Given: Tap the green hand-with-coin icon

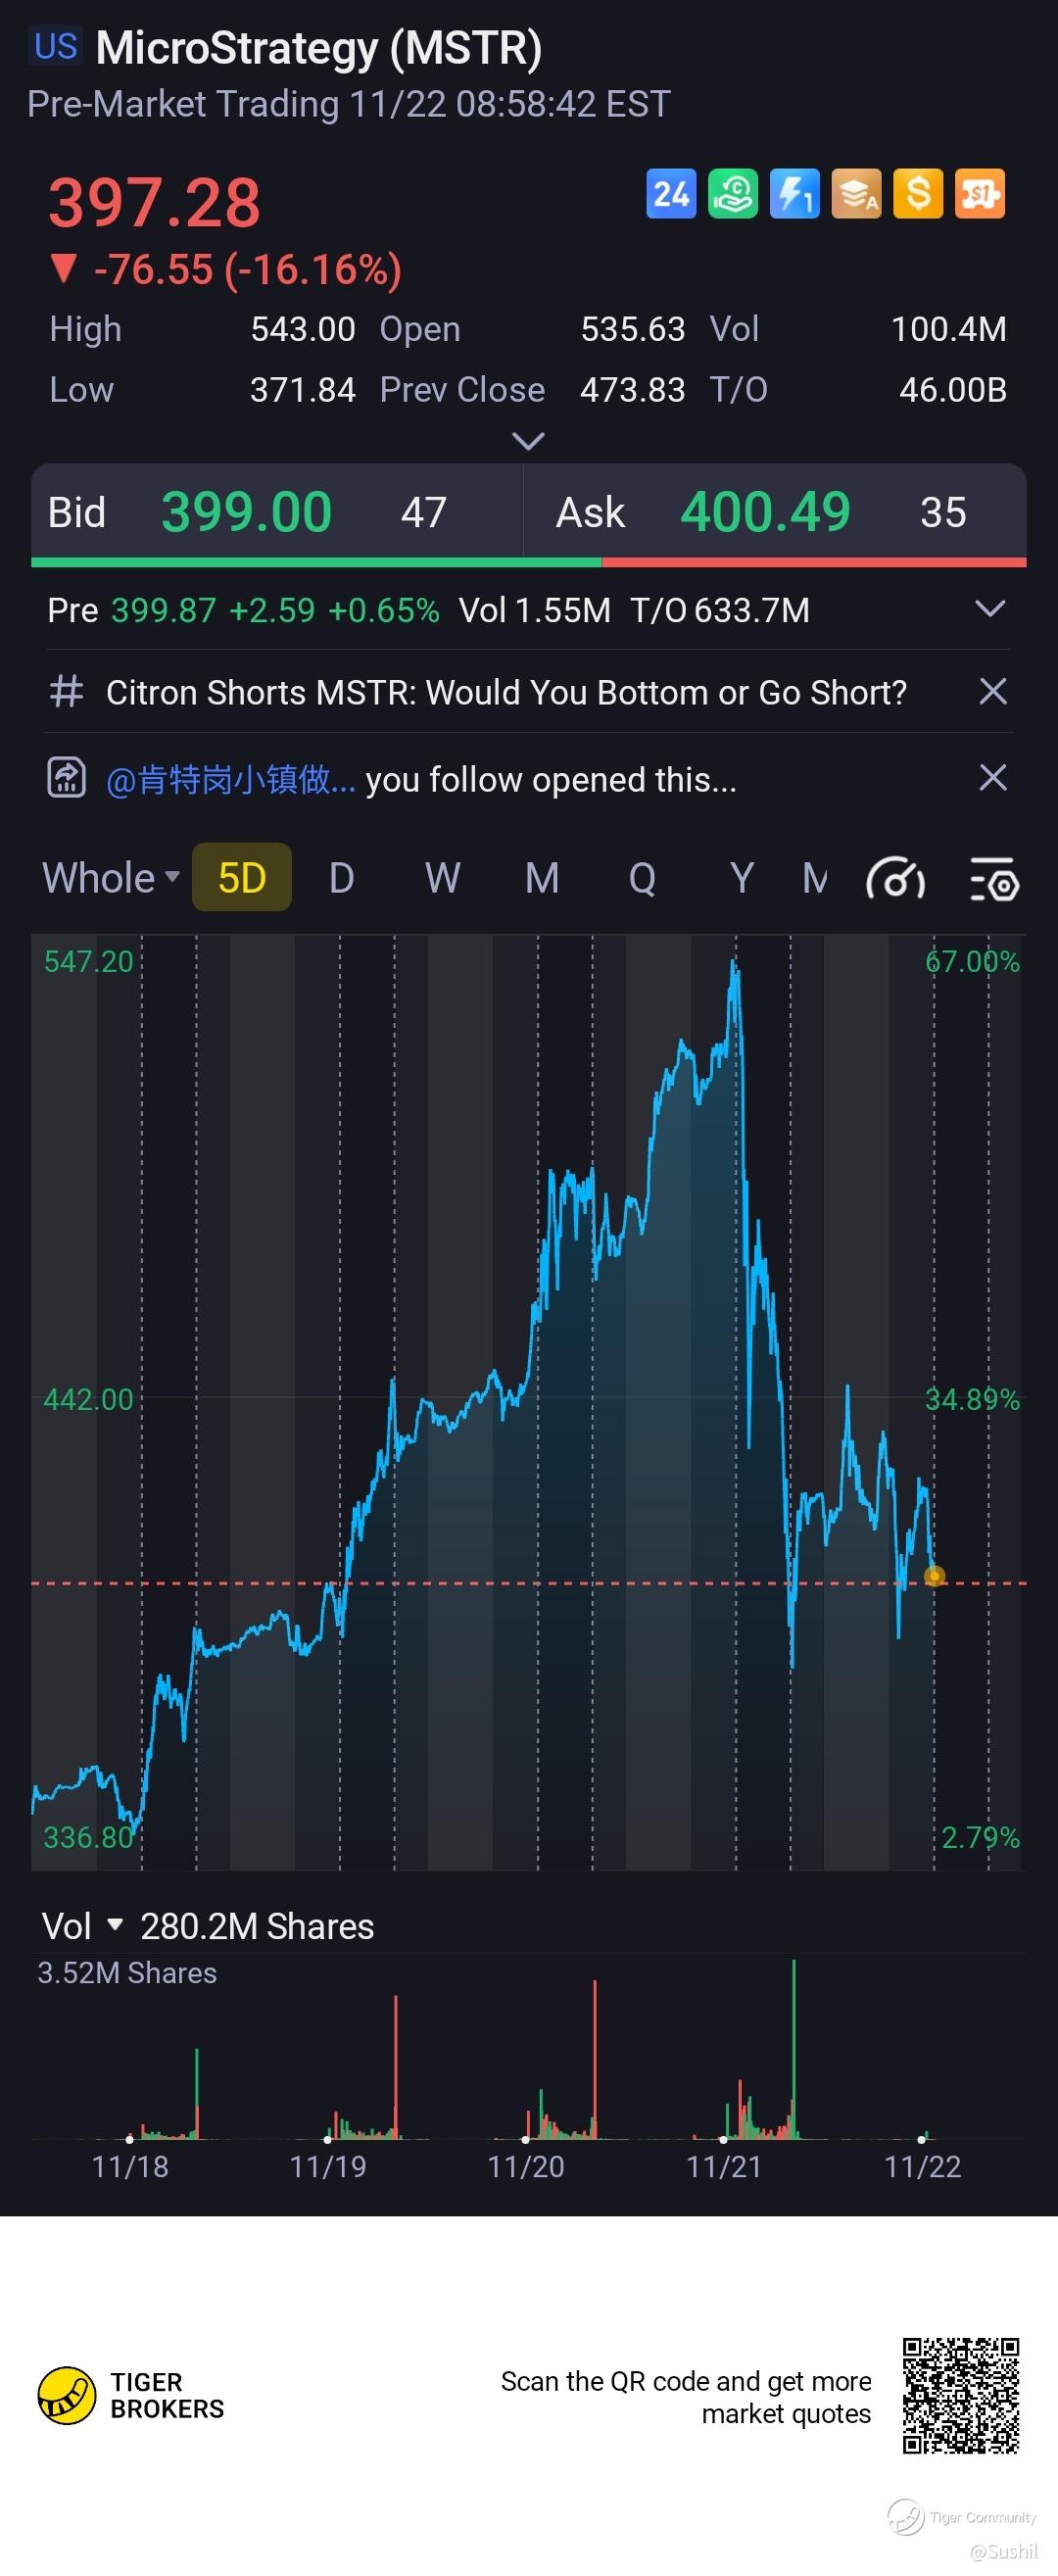Looking at the screenshot, I should pos(733,194).
